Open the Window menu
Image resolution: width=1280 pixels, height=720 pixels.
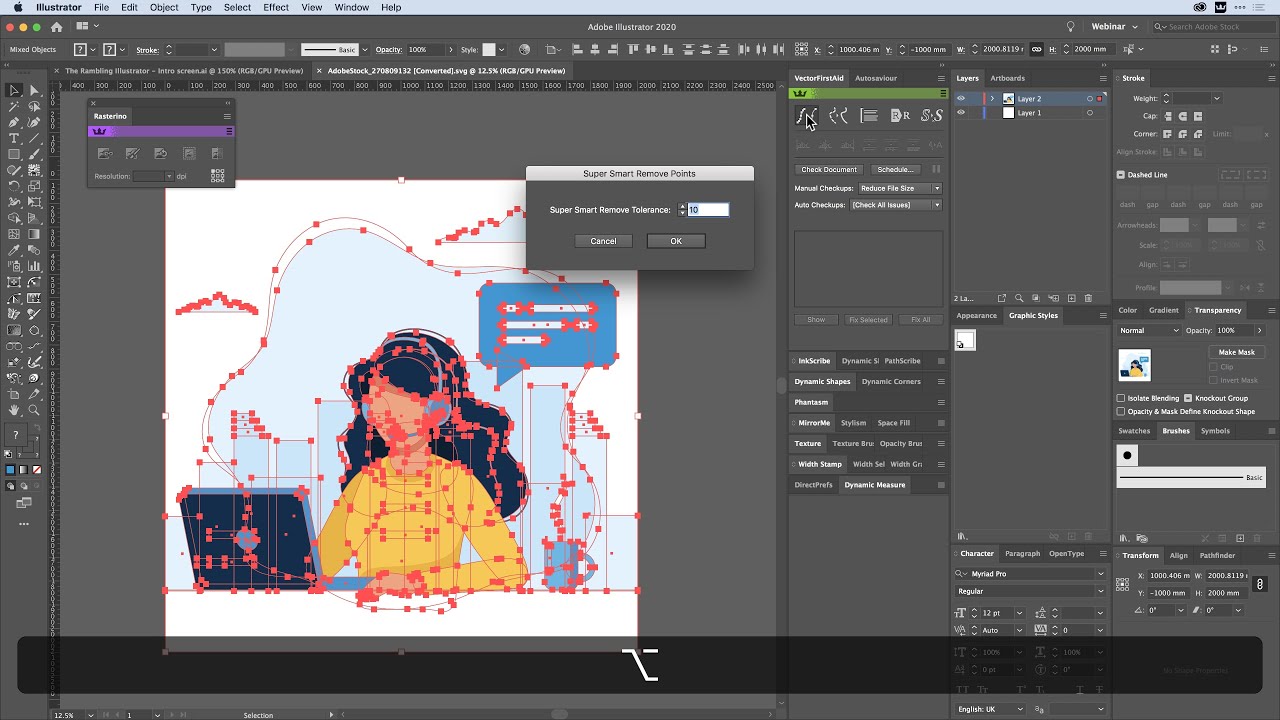[x=351, y=7]
